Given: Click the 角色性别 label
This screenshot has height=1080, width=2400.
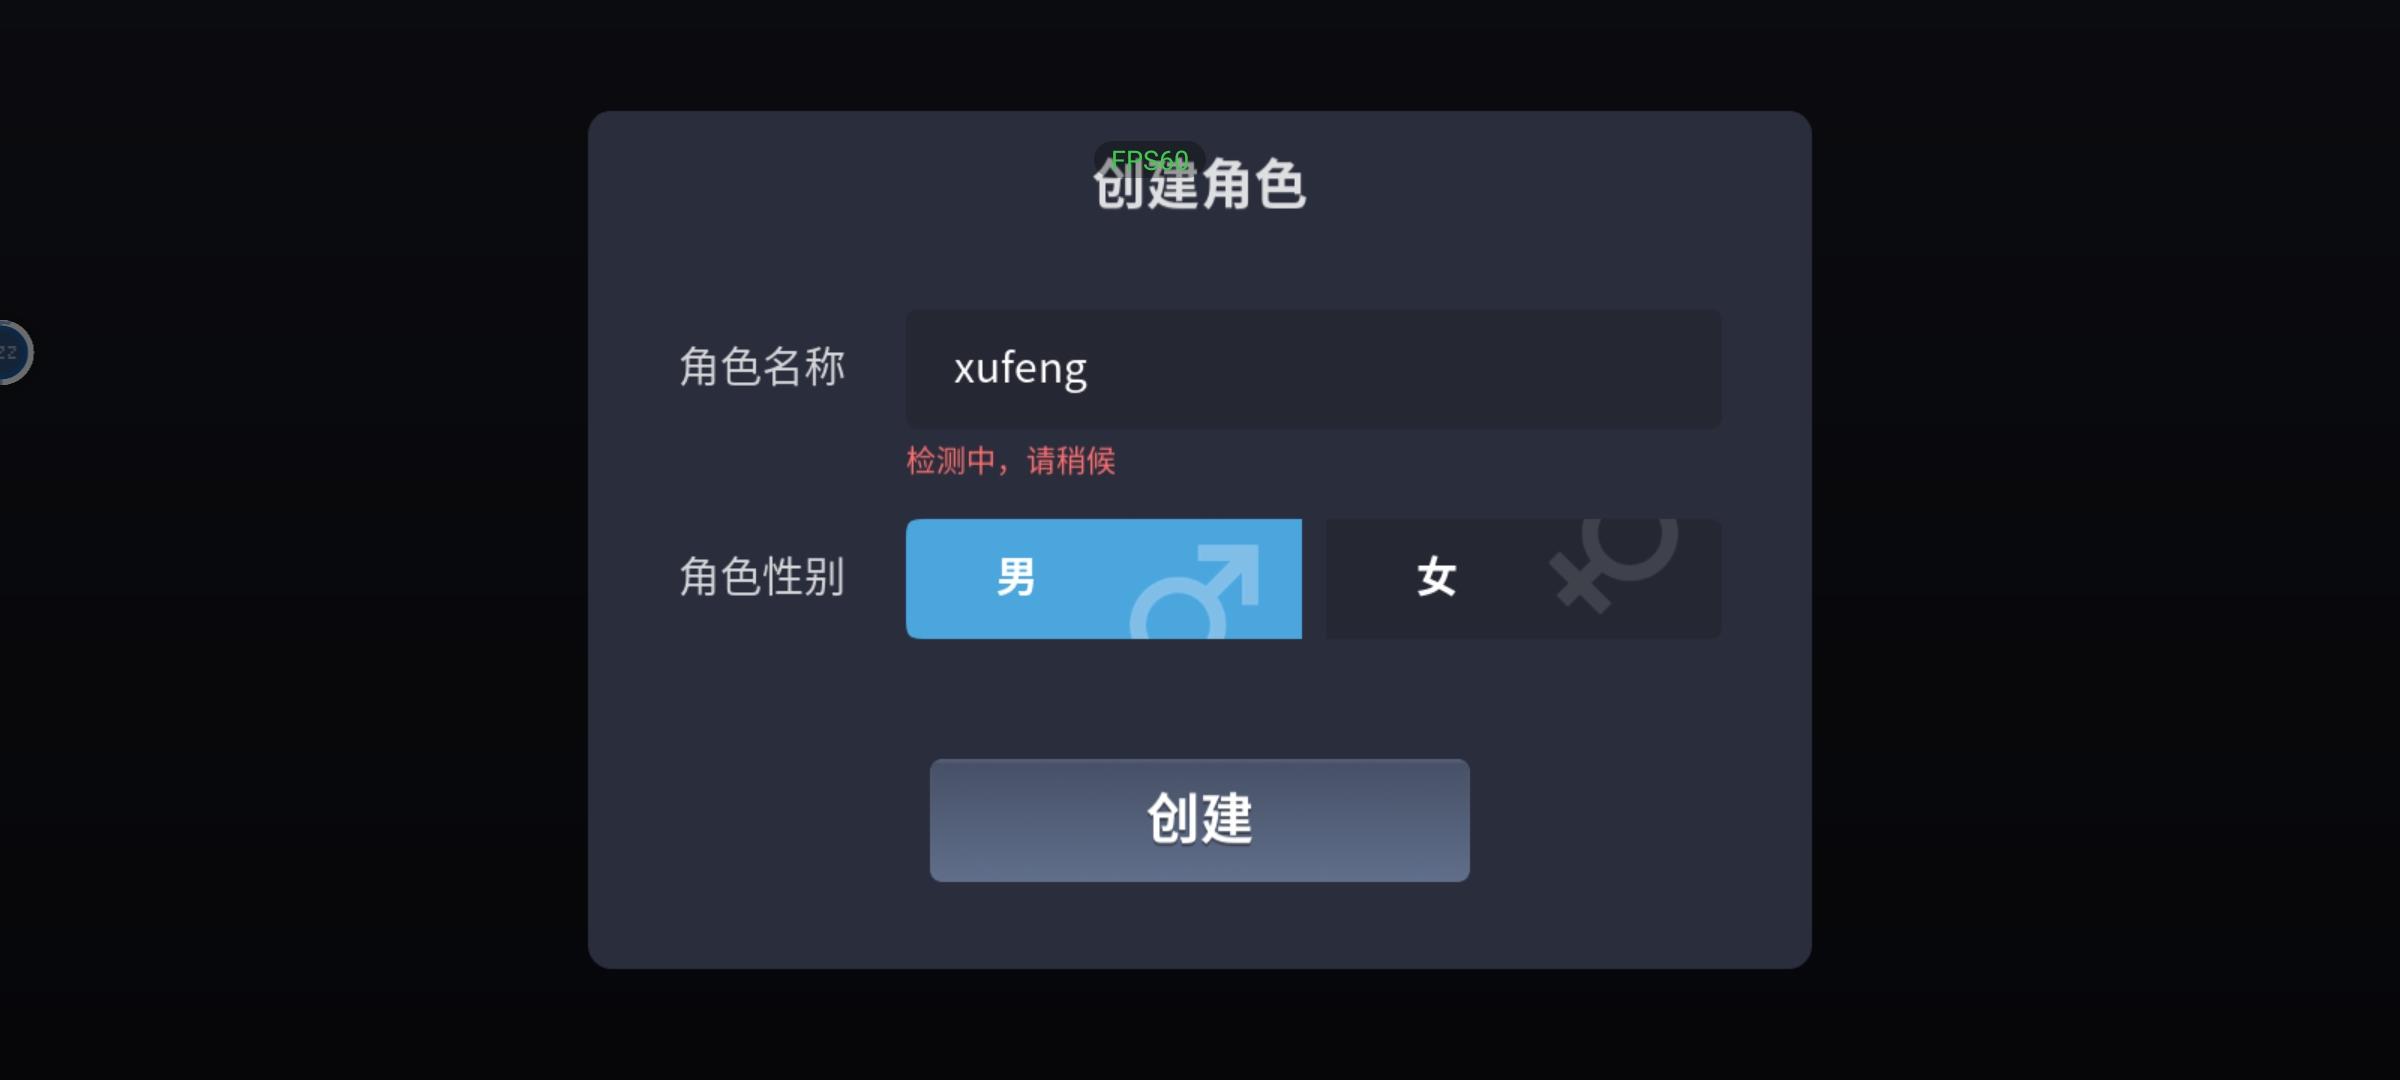Looking at the screenshot, I should [x=762, y=577].
